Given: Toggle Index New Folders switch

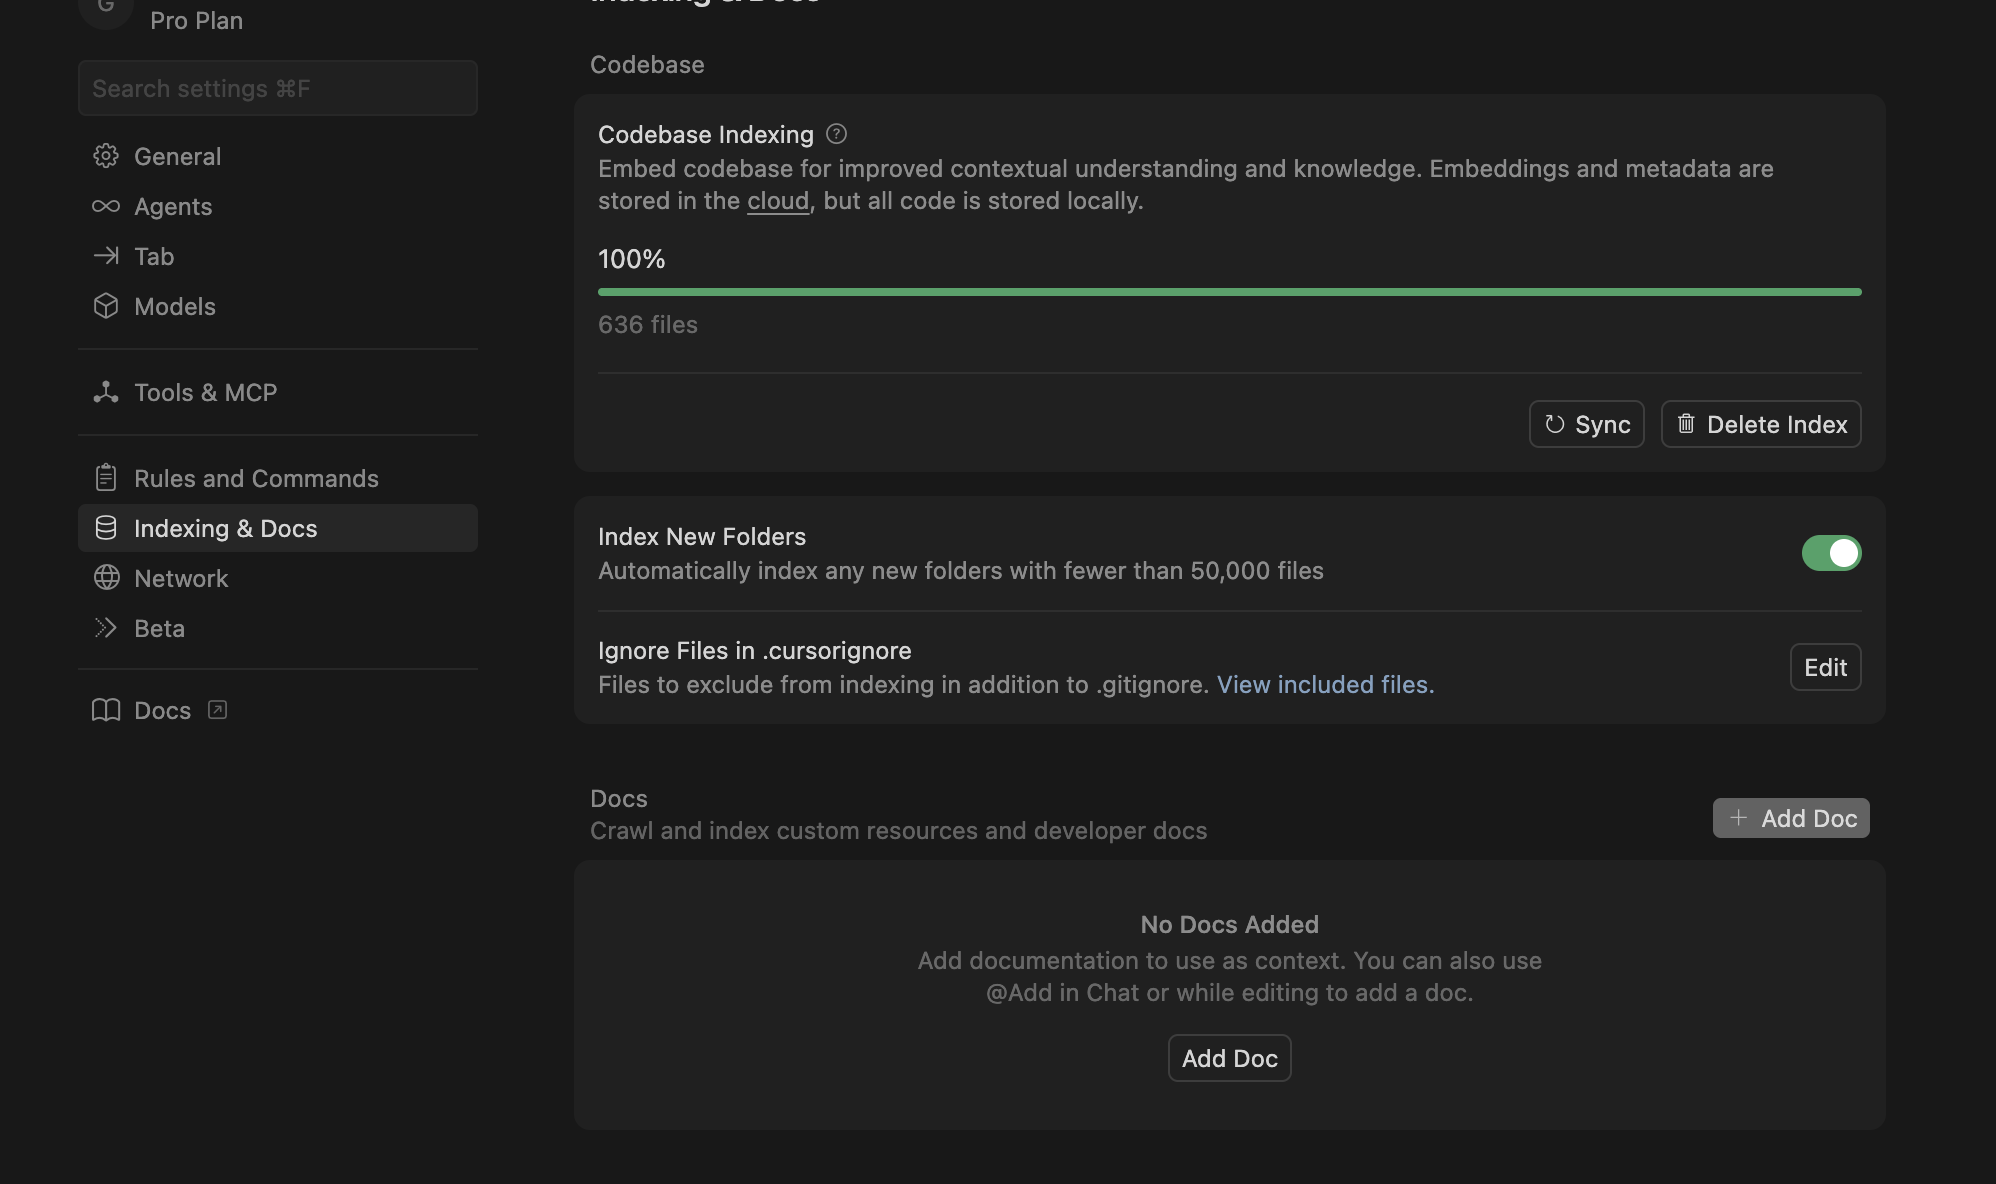Looking at the screenshot, I should 1831,553.
